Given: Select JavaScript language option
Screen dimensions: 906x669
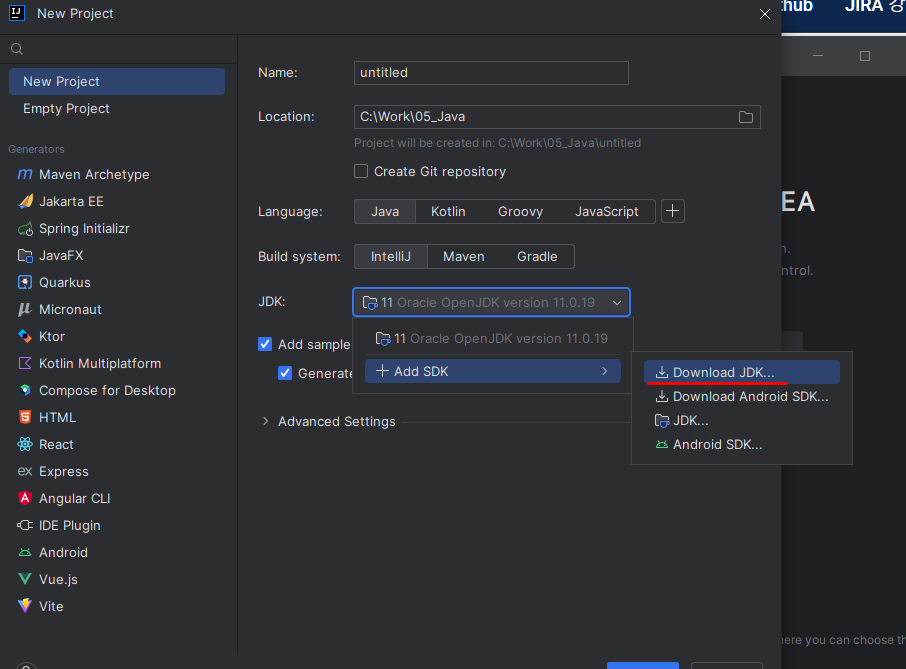Looking at the screenshot, I should coord(607,211).
